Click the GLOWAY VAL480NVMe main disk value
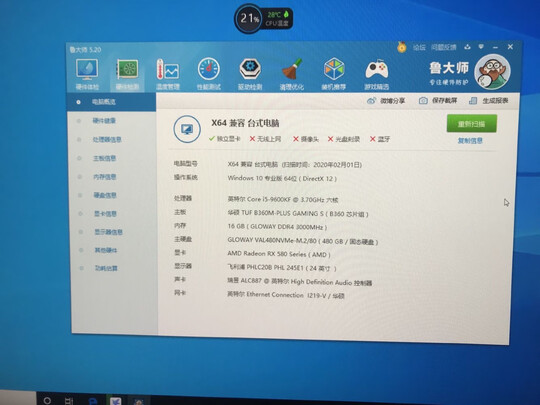The width and height of the screenshot is (540, 405). (x=303, y=241)
